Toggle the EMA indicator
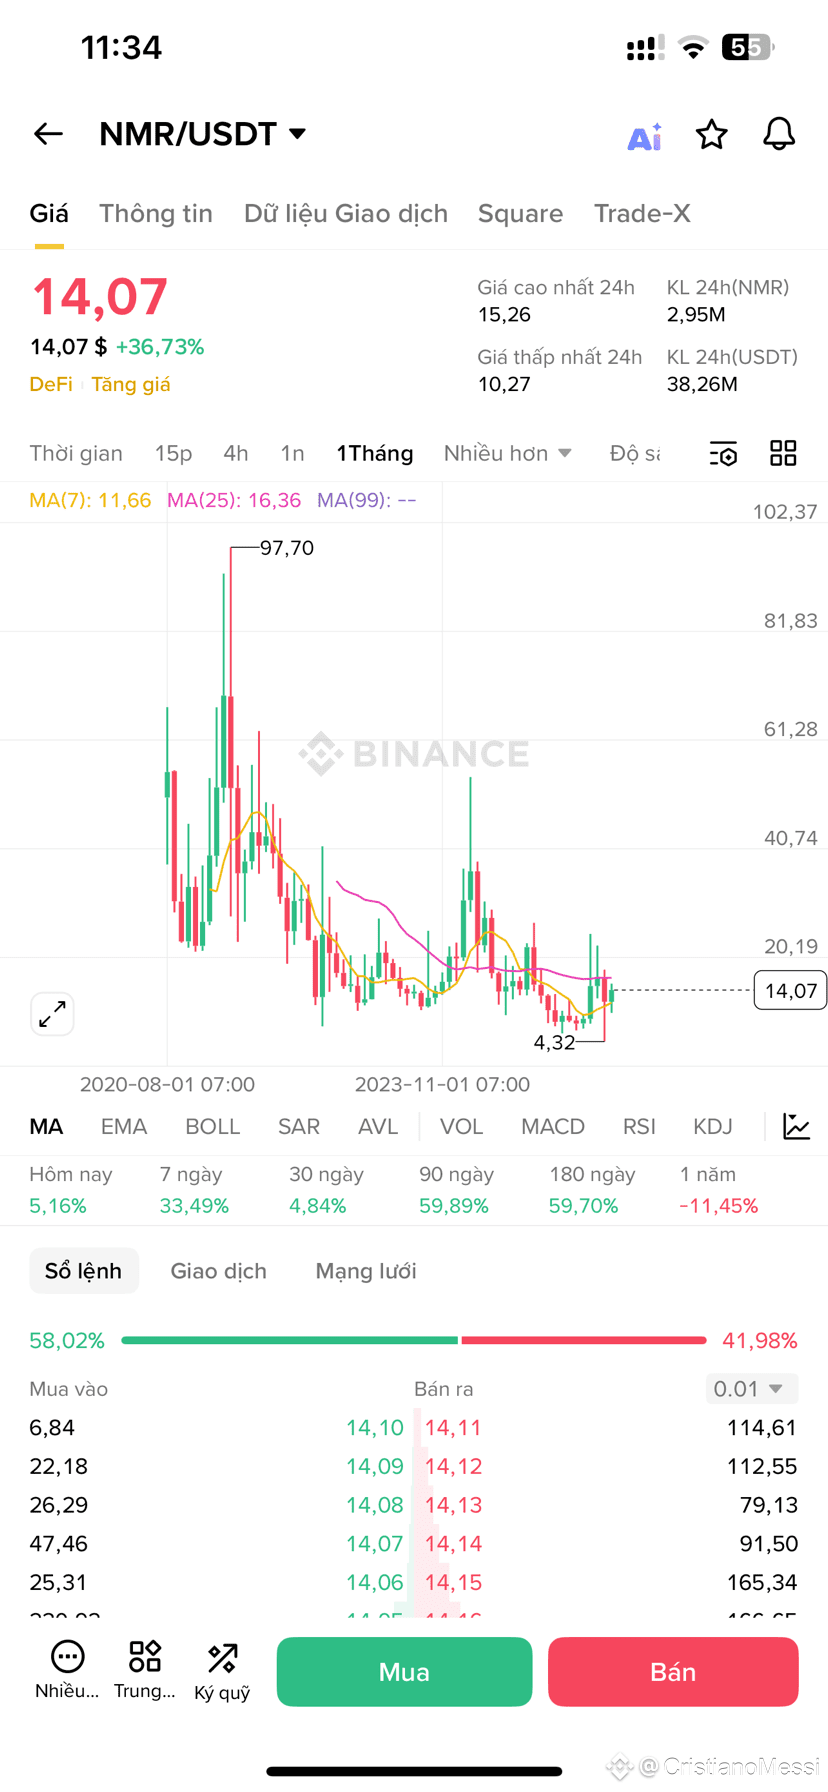 point(124,1127)
